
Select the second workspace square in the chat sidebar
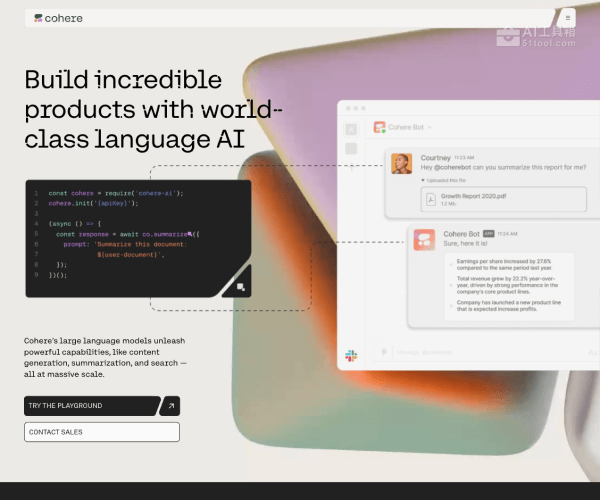click(351, 149)
